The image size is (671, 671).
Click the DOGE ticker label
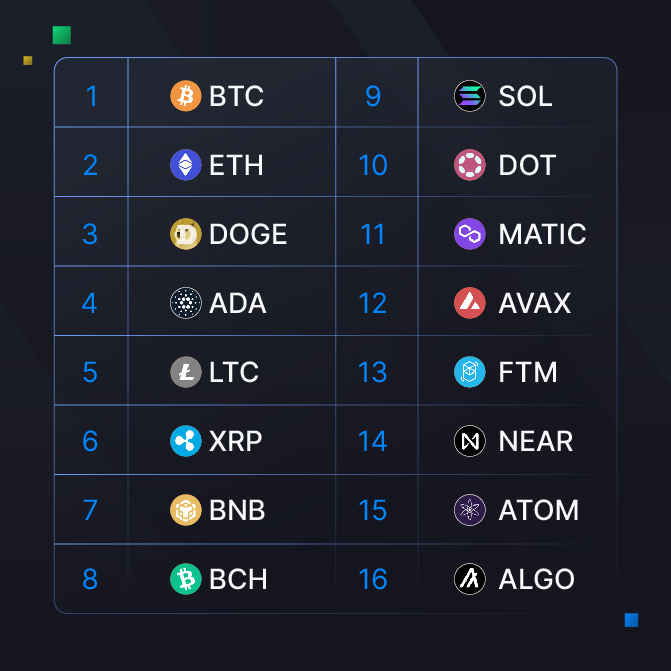click(248, 234)
